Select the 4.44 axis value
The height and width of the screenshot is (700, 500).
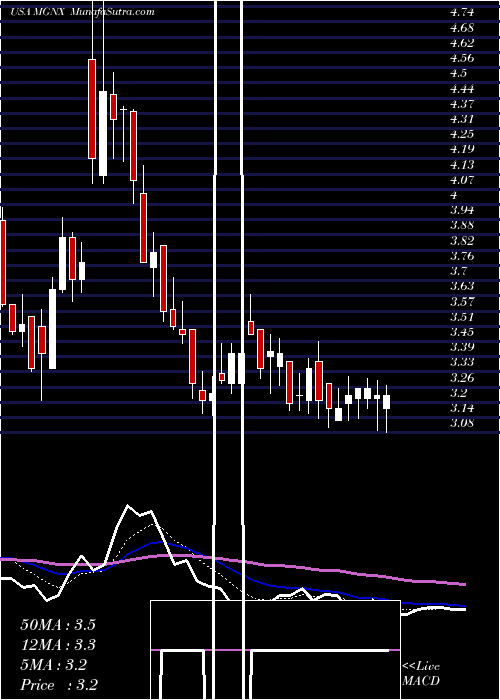[x=462, y=88]
